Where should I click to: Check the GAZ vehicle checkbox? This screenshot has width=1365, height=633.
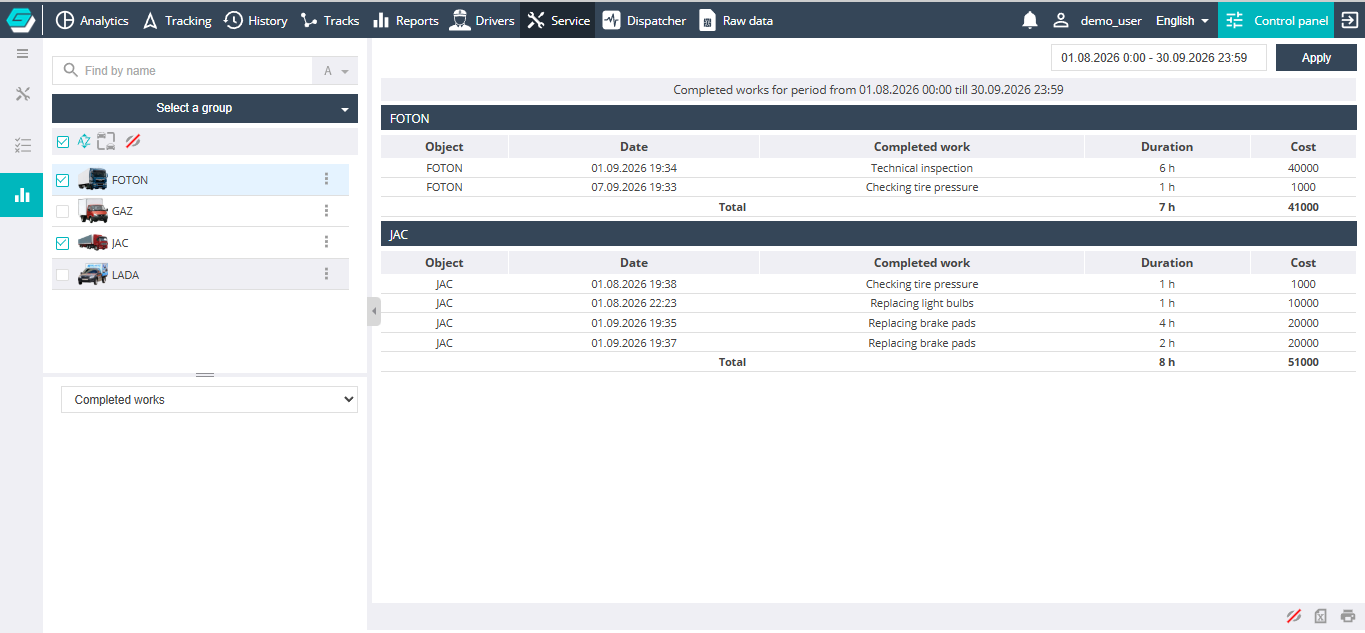(63, 211)
